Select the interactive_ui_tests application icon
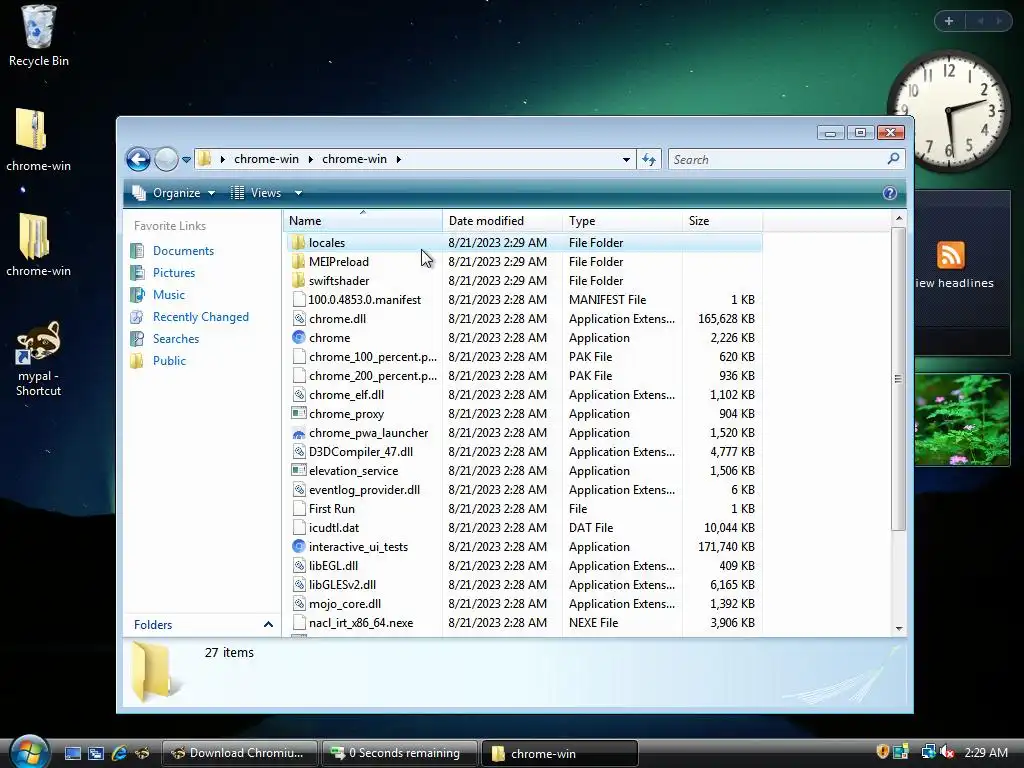 point(298,547)
